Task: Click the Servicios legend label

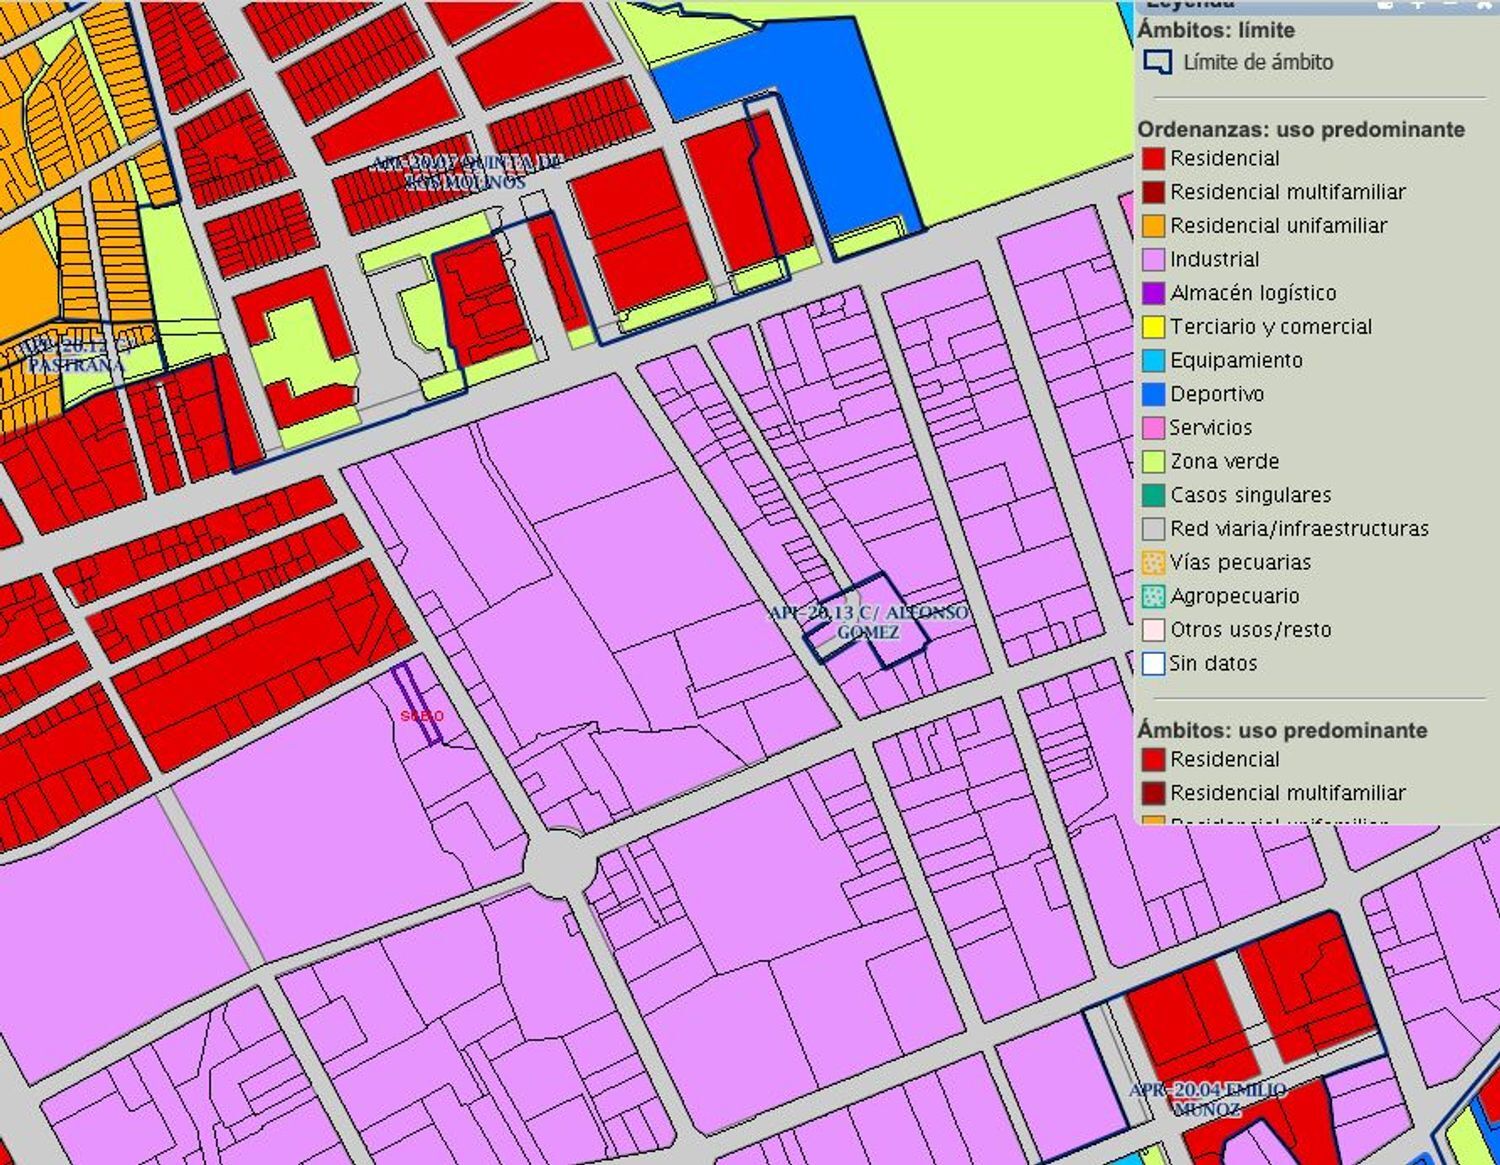Action: (1210, 428)
